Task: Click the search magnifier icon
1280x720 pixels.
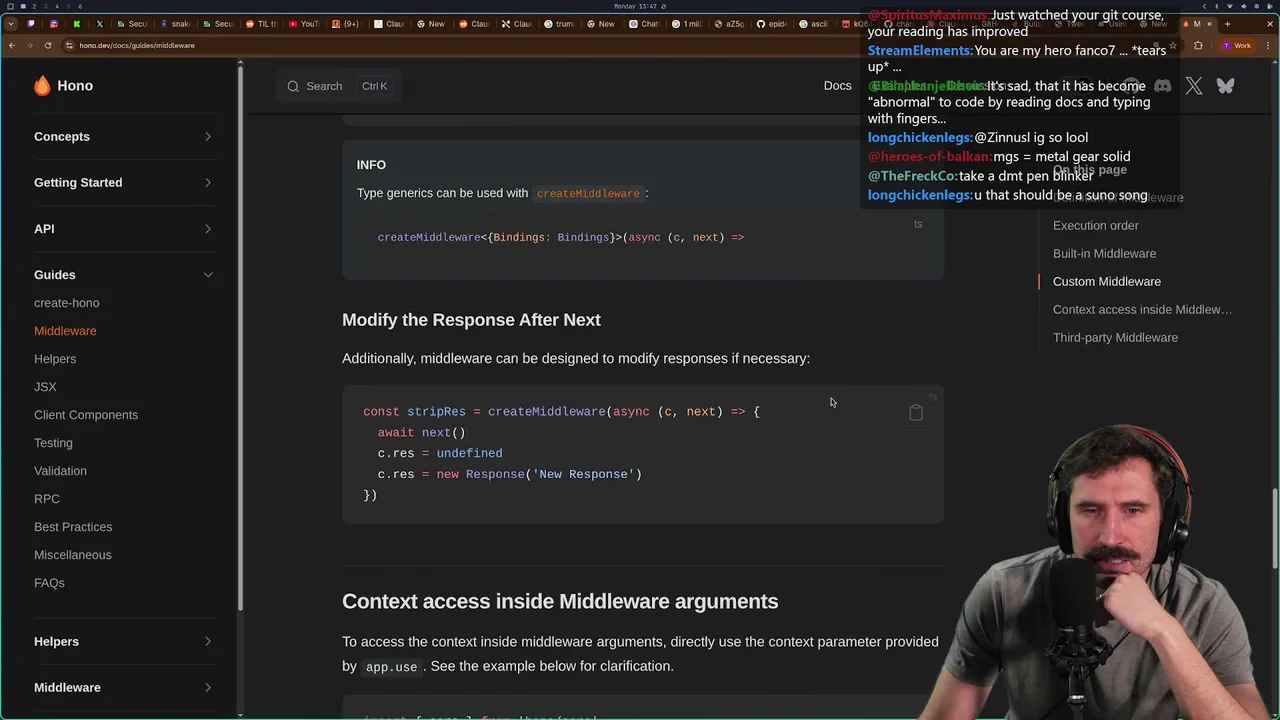Action: [x=293, y=86]
